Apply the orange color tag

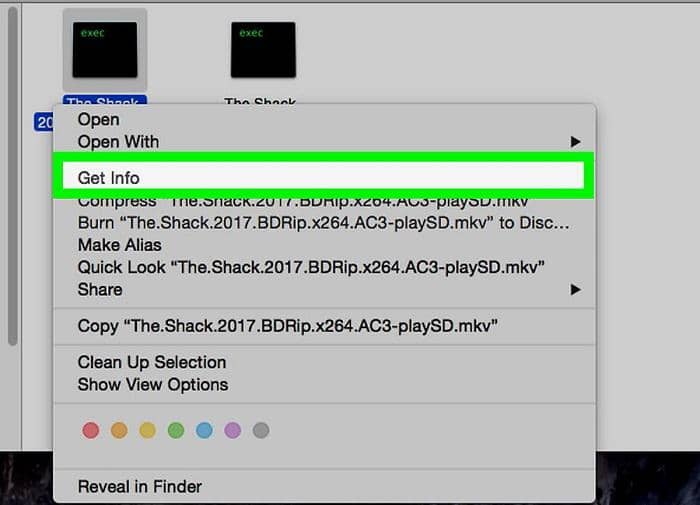pyautogui.click(x=119, y=430)
